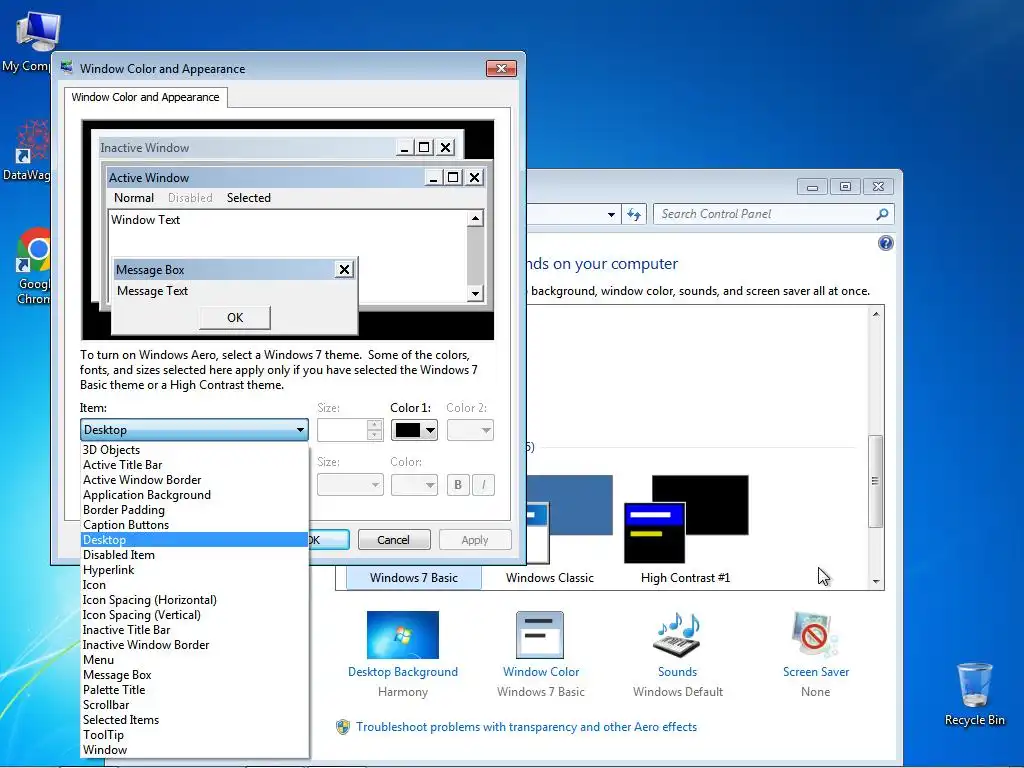Click the Color 2 swatch dropdown
Image resolution: width=1024 pixels, height=768 pixels.
pos(470,430)
